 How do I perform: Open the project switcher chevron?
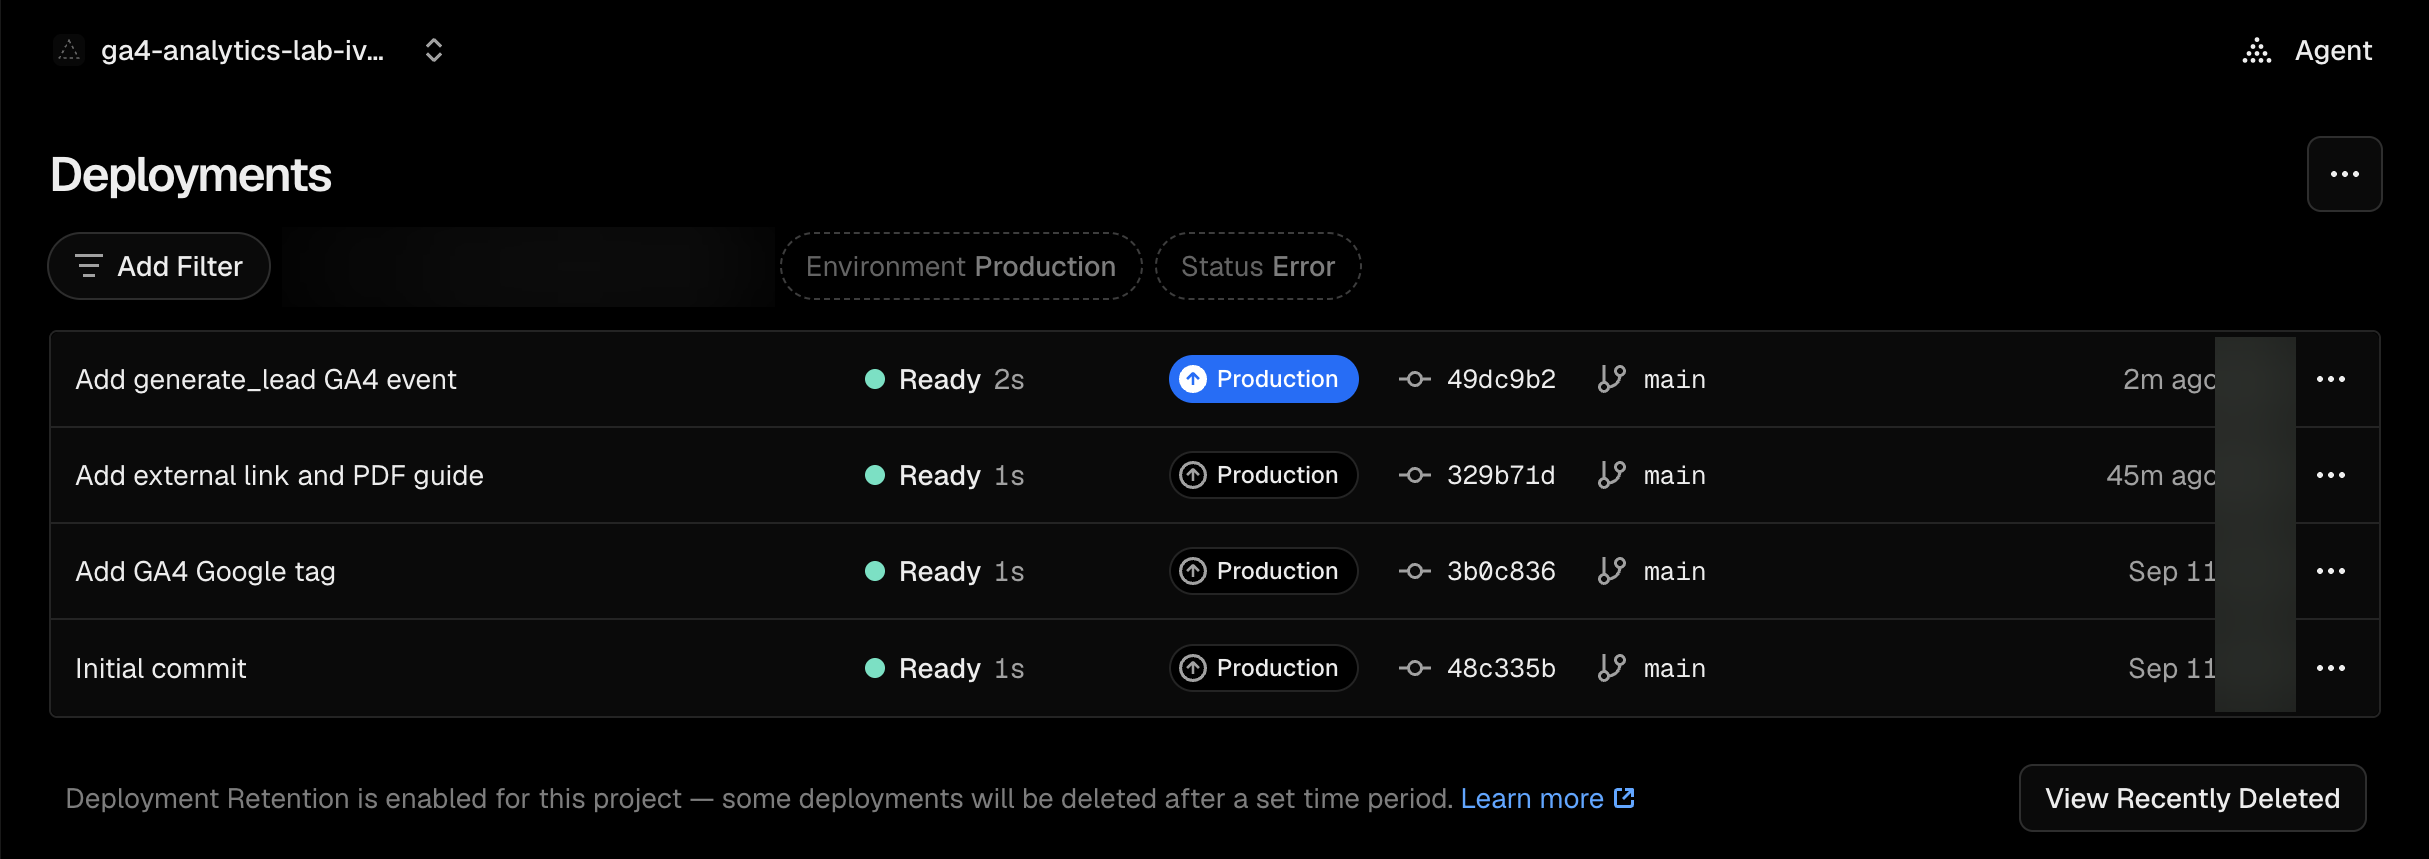coord(434,50)
